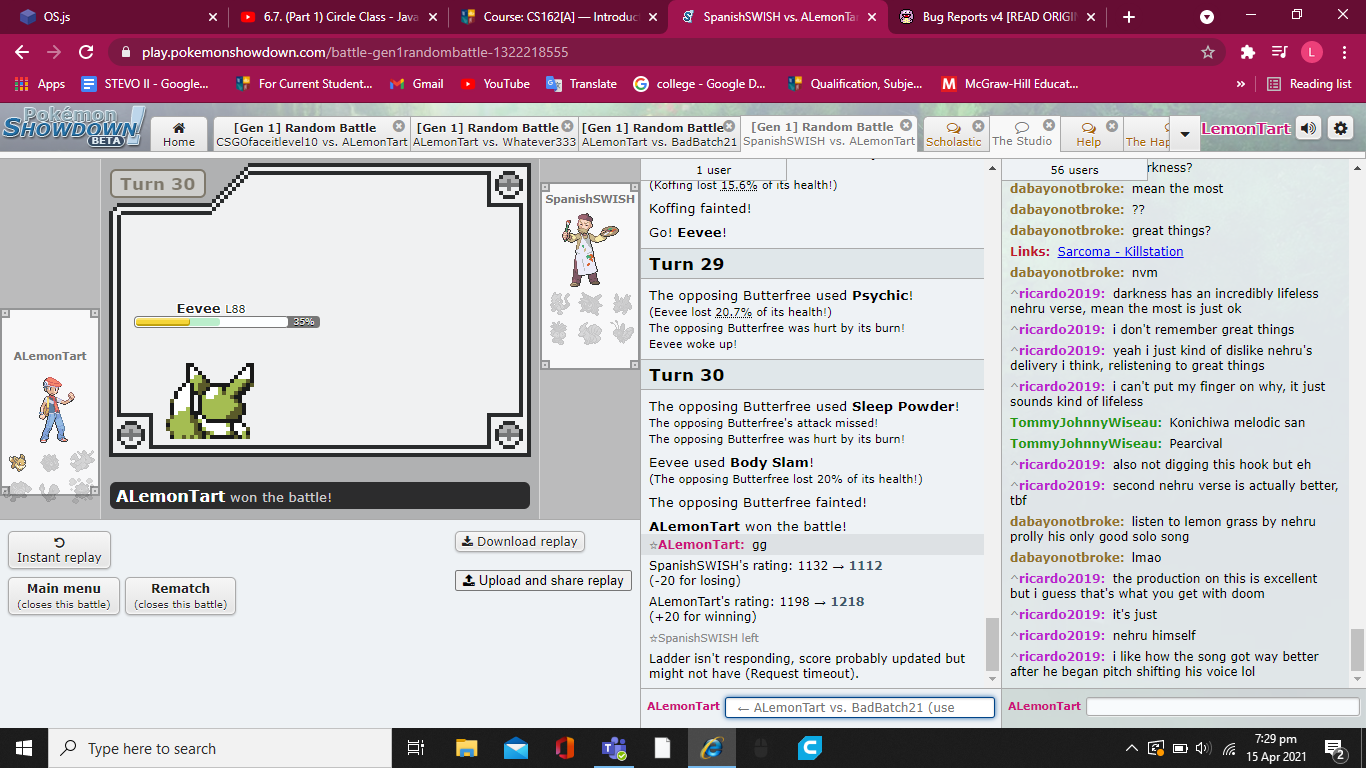Click the Showdown sound volume icon

click(1308, 128)
